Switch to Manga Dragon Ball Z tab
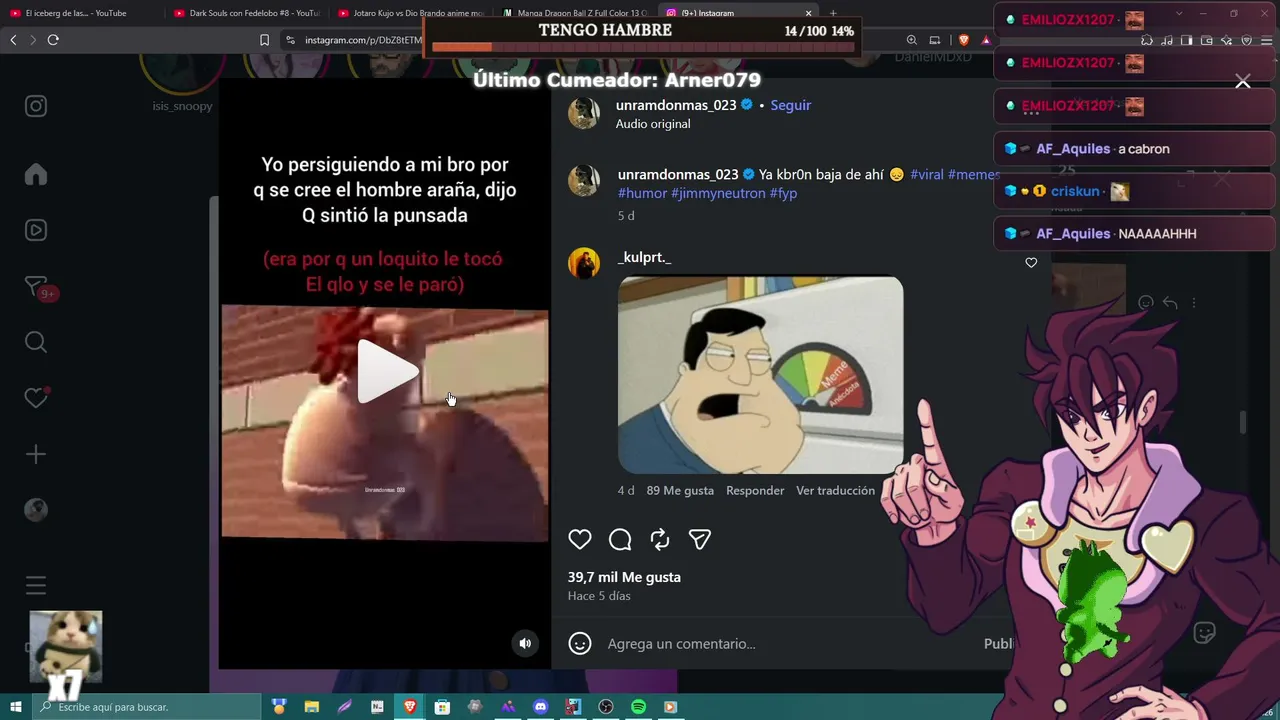The image size is (1280, 720). [575, 13]
